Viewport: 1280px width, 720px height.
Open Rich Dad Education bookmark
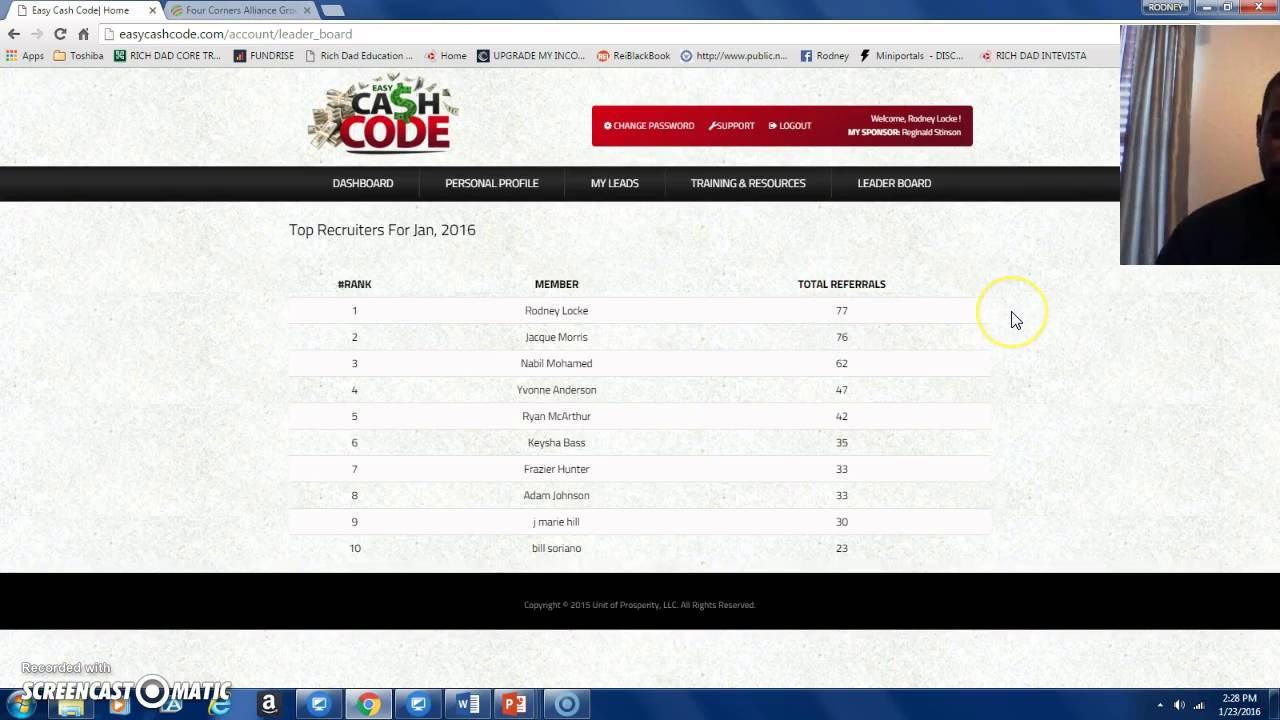pos(359,56)
